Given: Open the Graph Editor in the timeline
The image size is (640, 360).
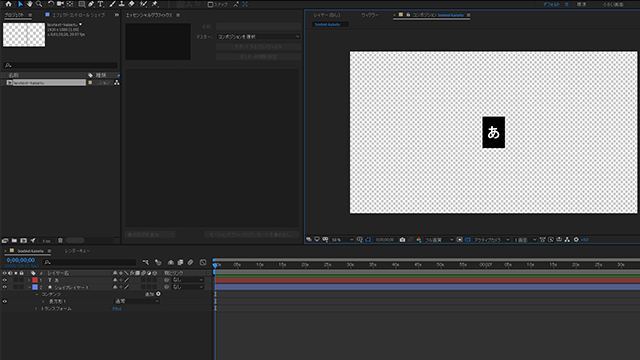Looking at the screenshot, I should (x=203, y=262).
